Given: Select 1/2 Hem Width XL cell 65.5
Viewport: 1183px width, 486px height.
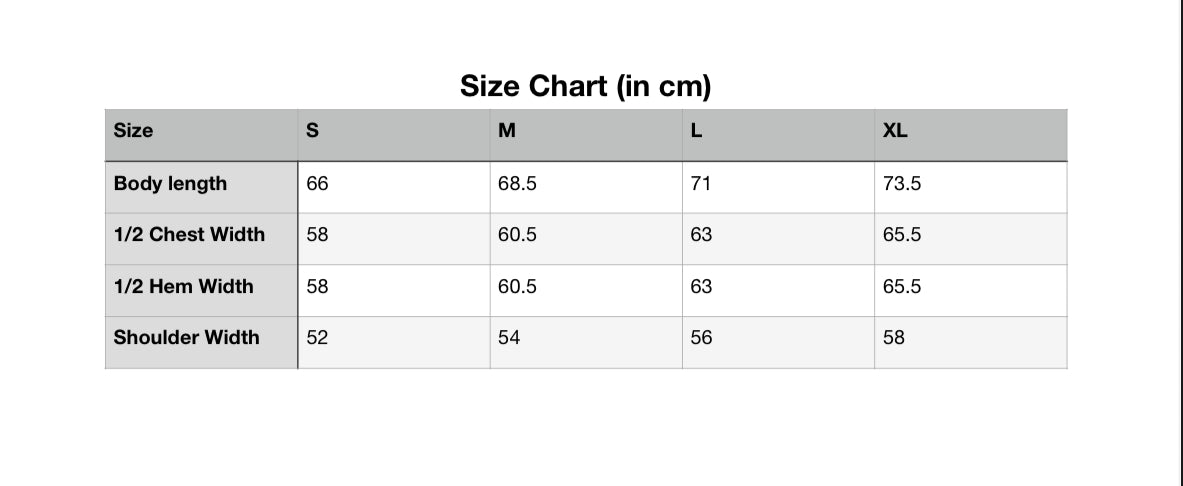Looking at the screenshot, I should click(971, 291).
